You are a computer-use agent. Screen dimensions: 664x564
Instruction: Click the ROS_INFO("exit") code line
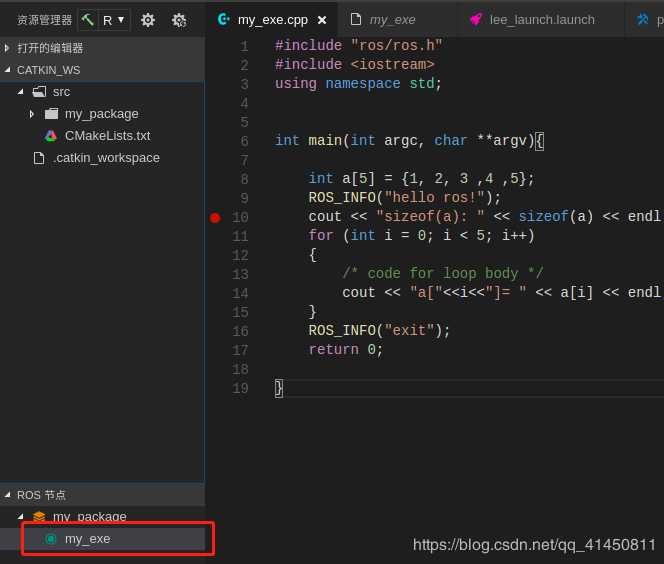pos(379,331)
